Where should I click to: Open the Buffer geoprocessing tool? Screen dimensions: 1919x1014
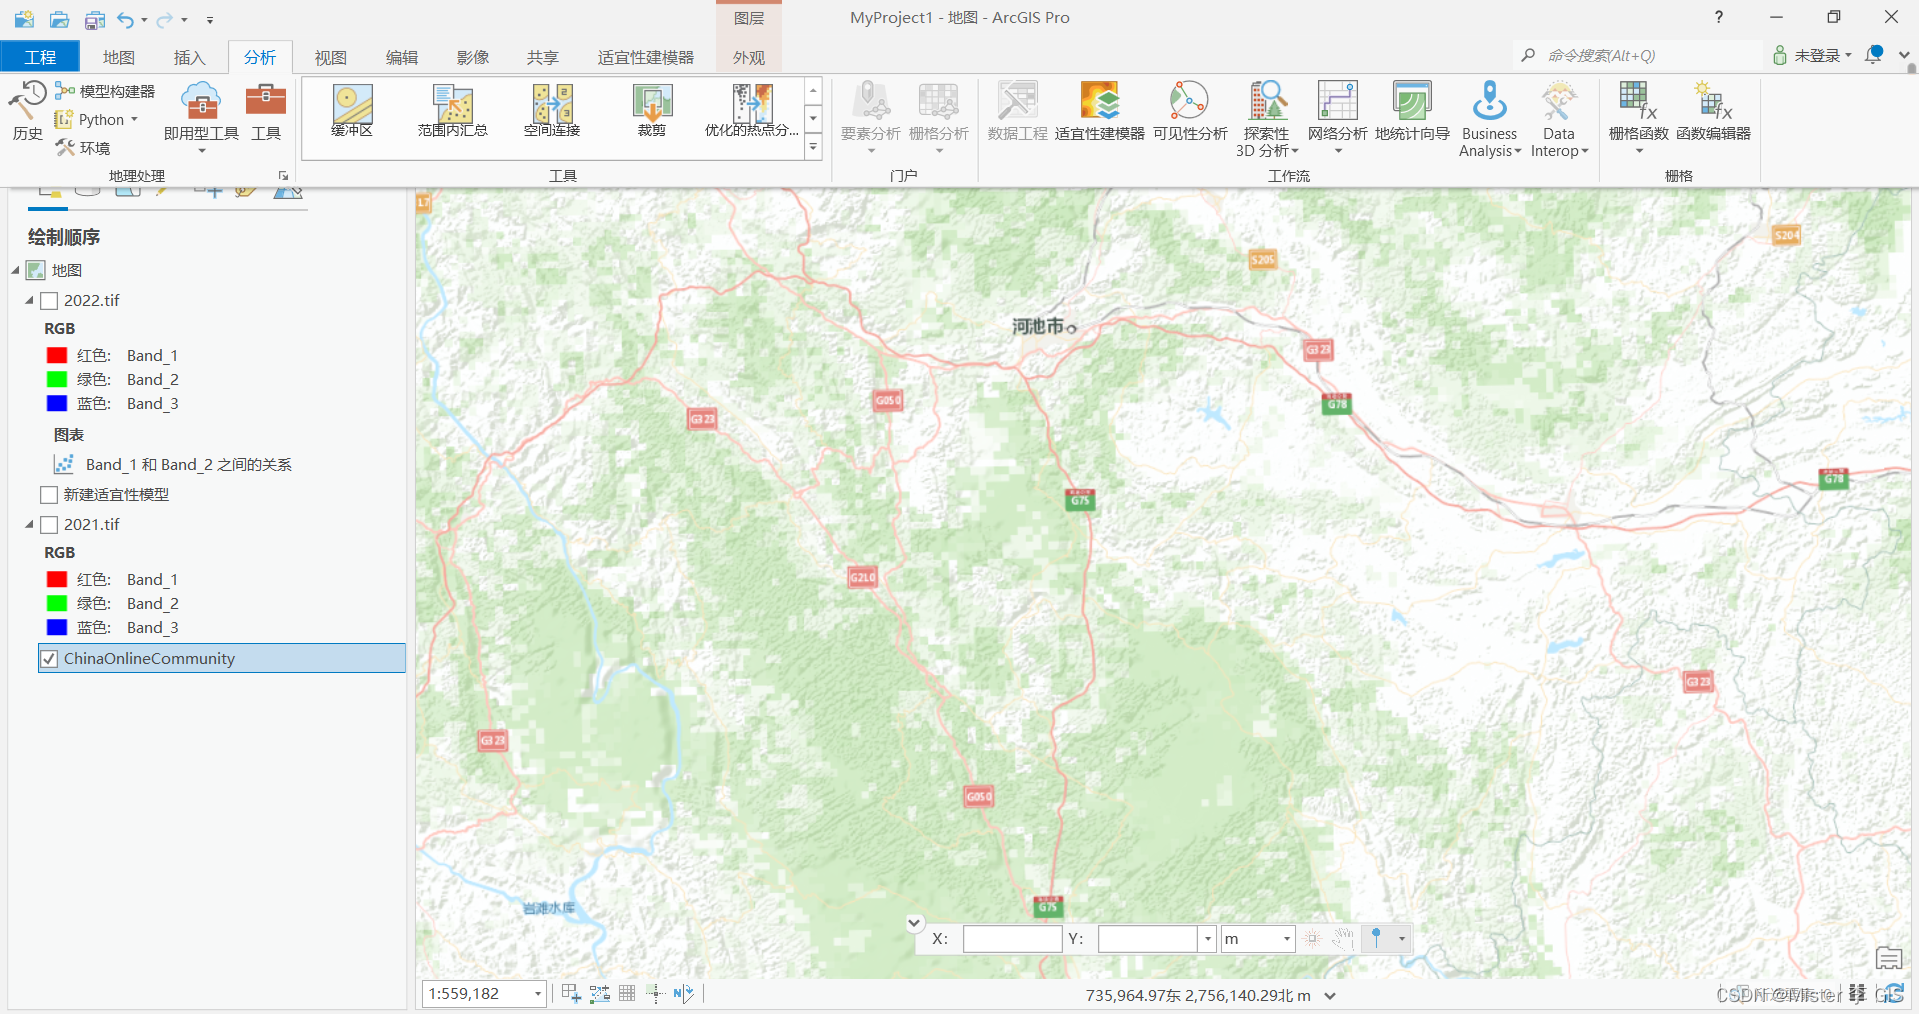351,110
